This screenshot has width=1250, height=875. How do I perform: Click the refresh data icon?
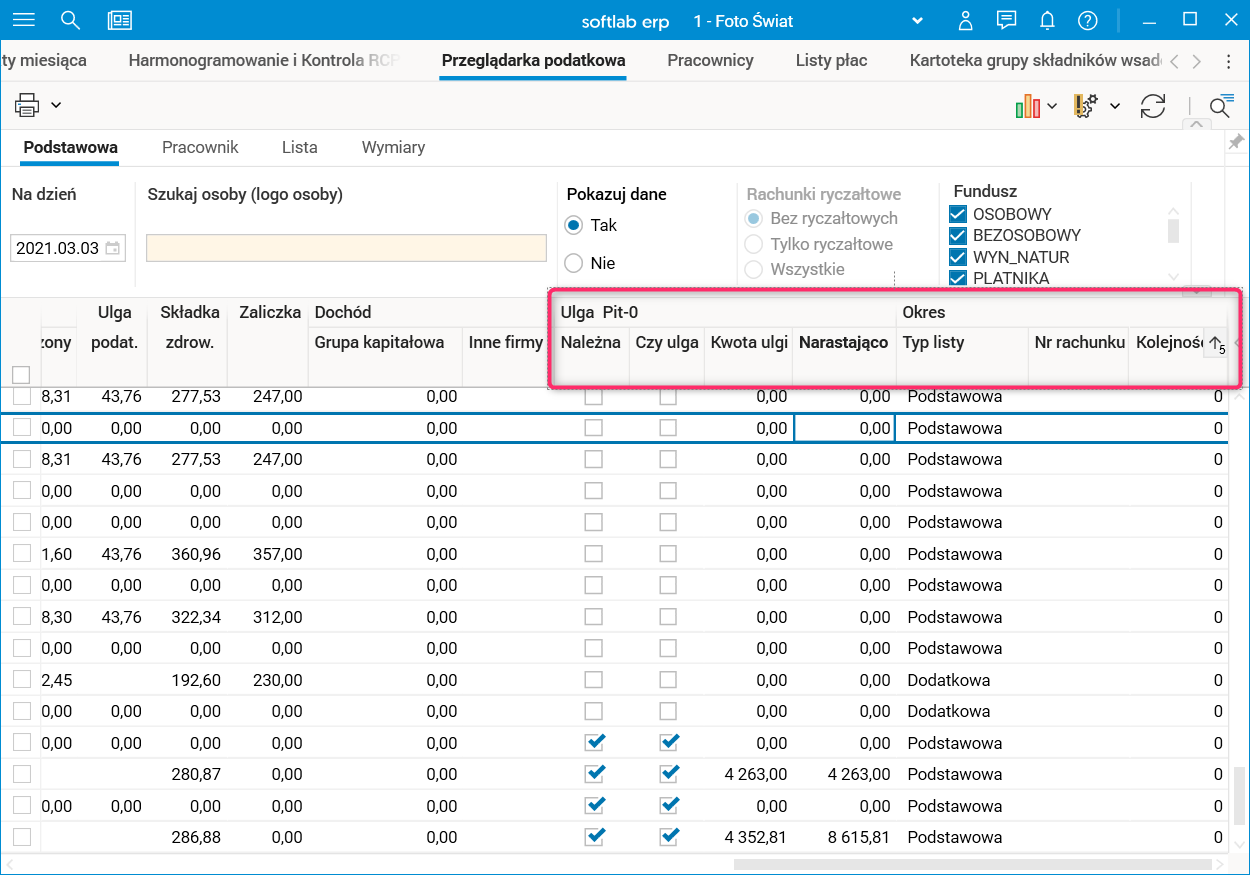(x=1153, y=106)
